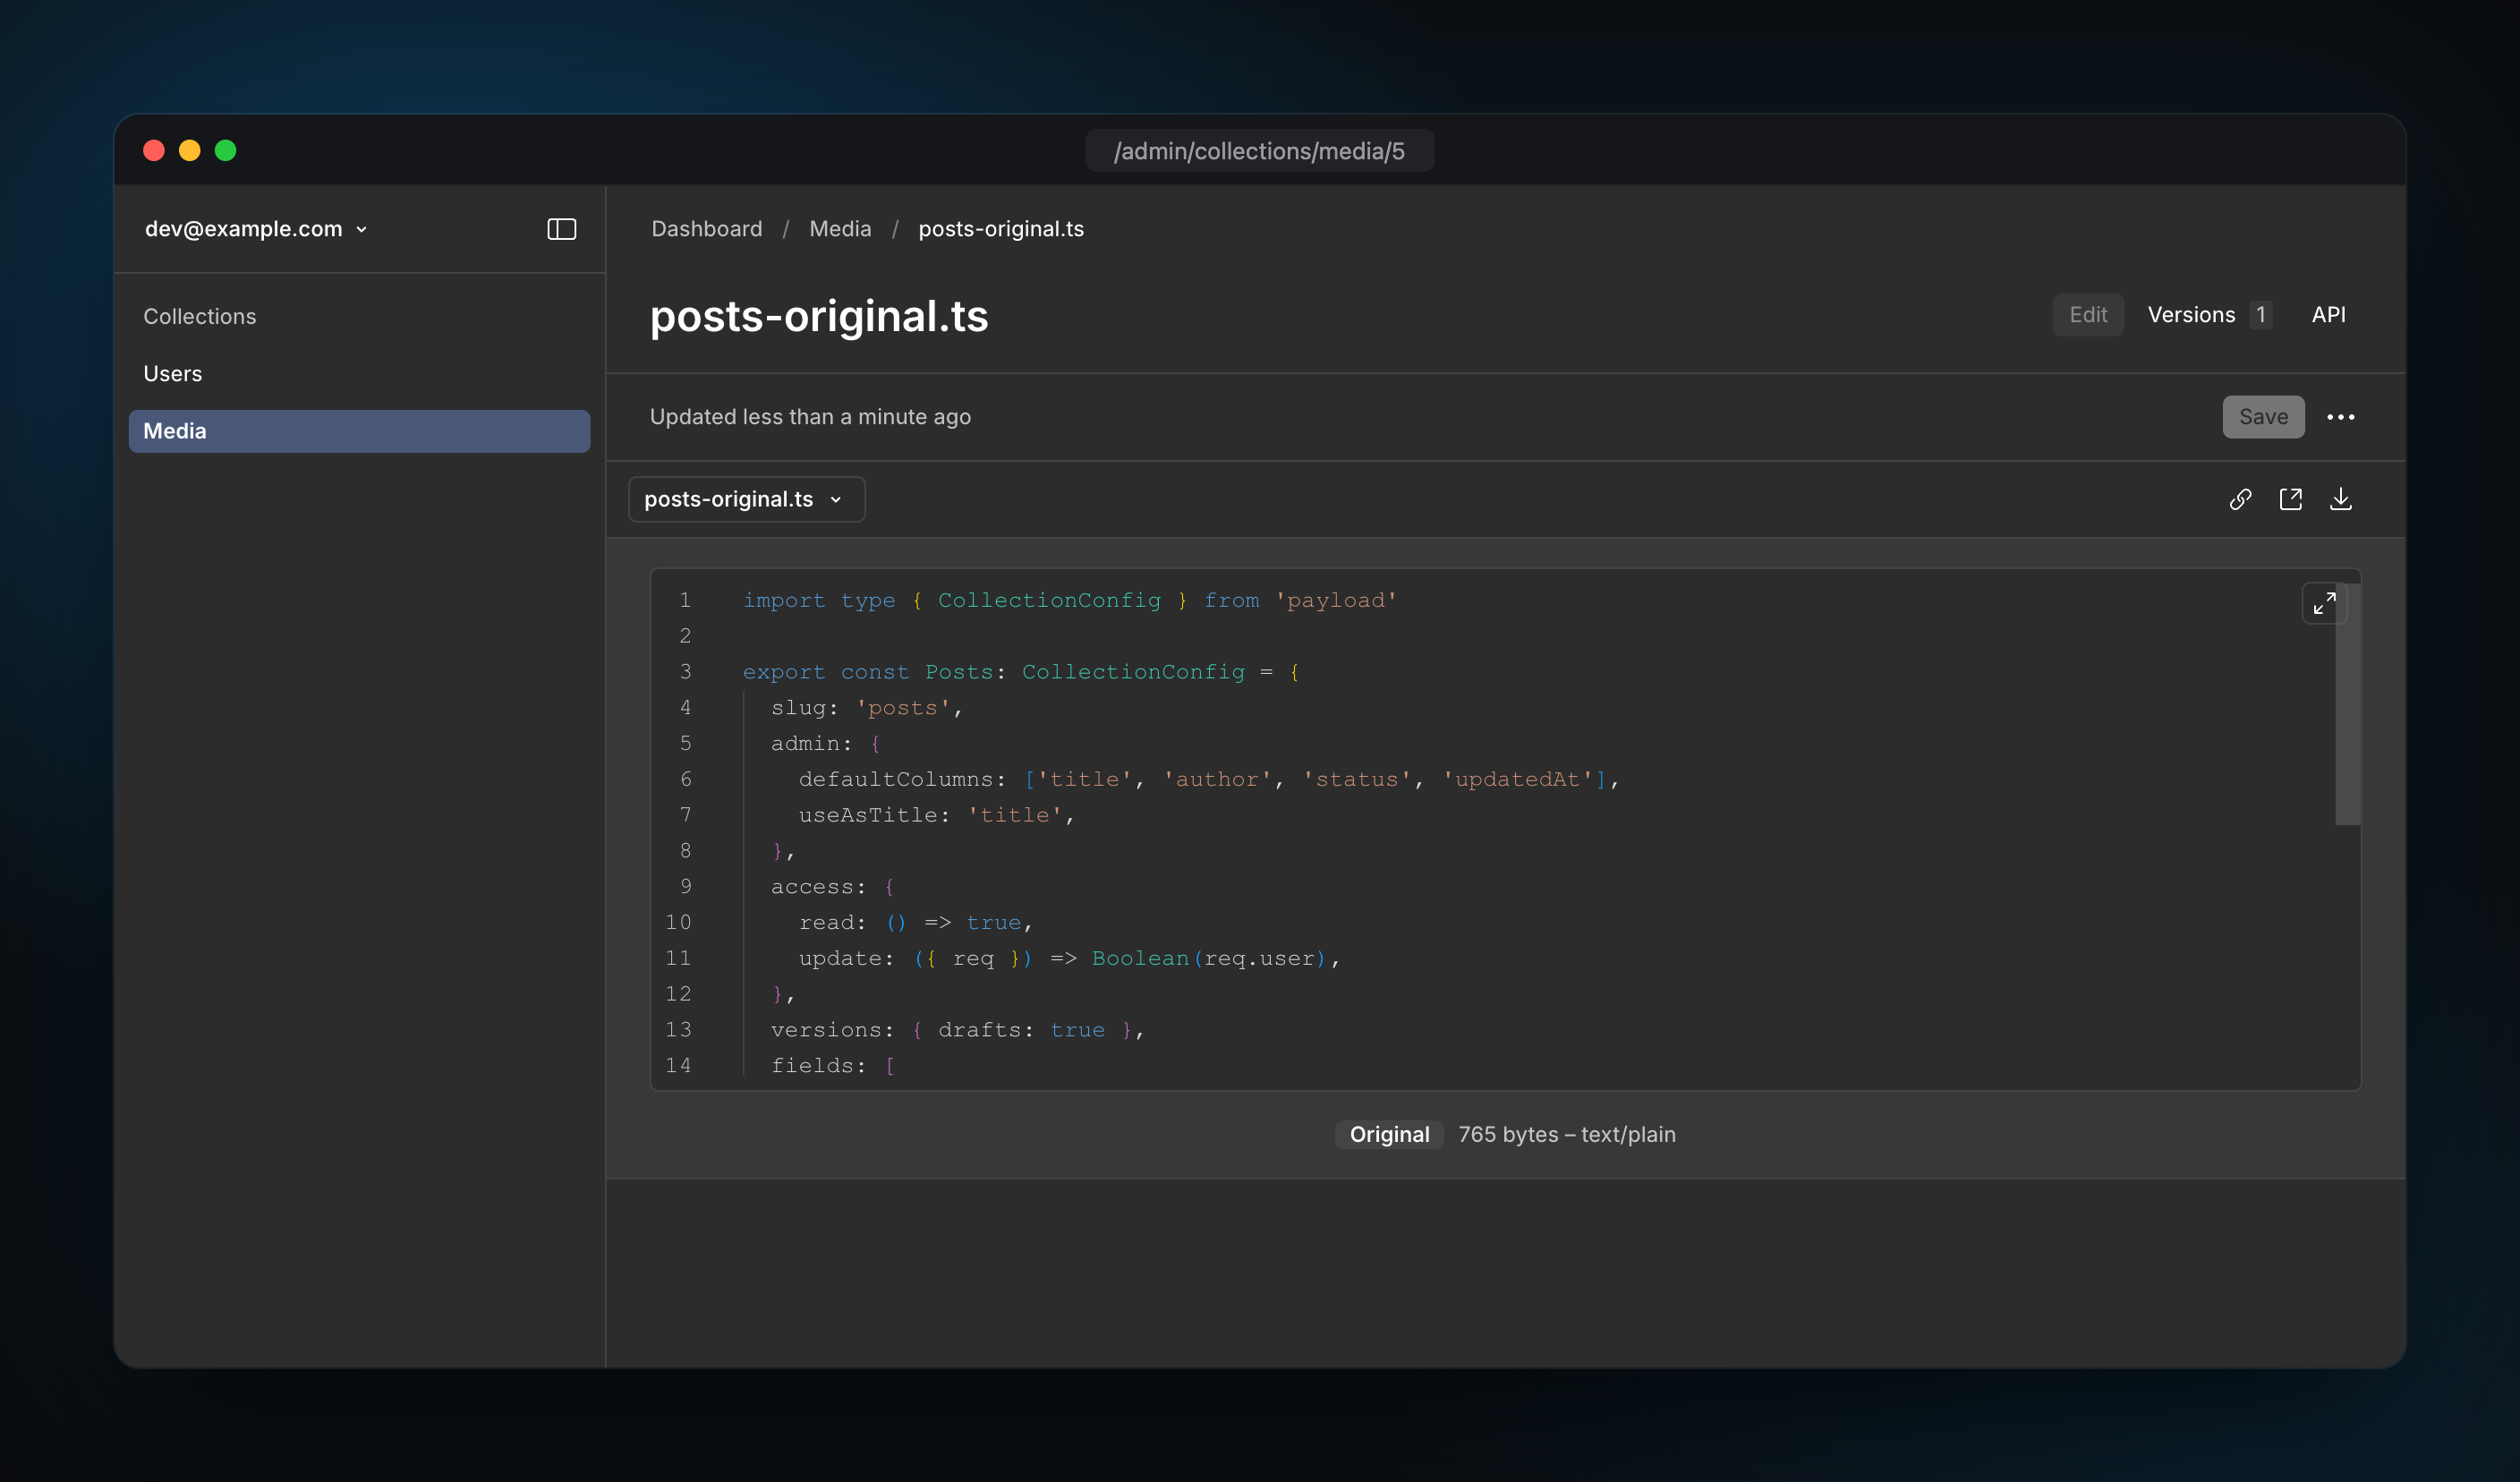The height and width of the screenshot is (1482, 2520).
Task: Select Users in the sidebar
Action: coord(359,374)
